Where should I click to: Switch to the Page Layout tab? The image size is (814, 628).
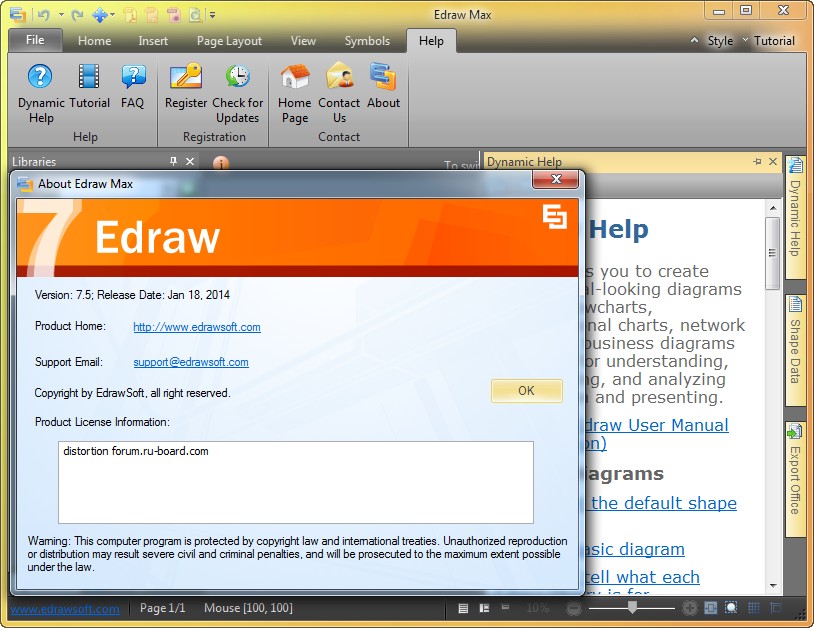coord(229,40)
